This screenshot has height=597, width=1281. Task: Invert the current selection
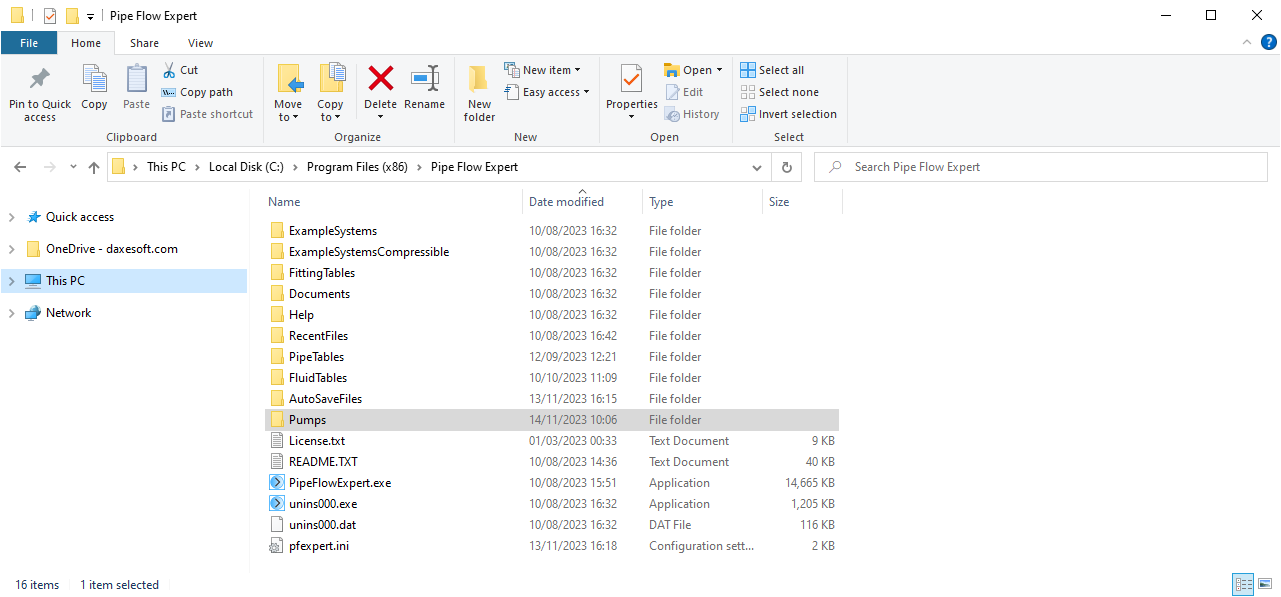tap(788, 114)
